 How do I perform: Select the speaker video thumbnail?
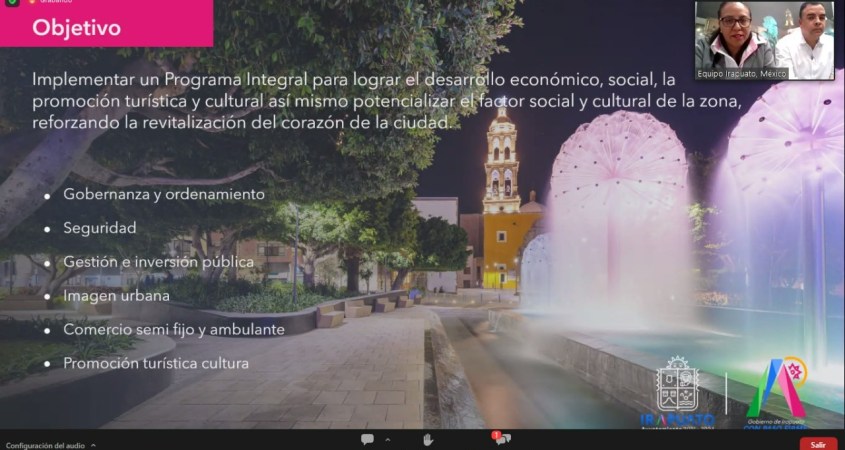point(764,40)
